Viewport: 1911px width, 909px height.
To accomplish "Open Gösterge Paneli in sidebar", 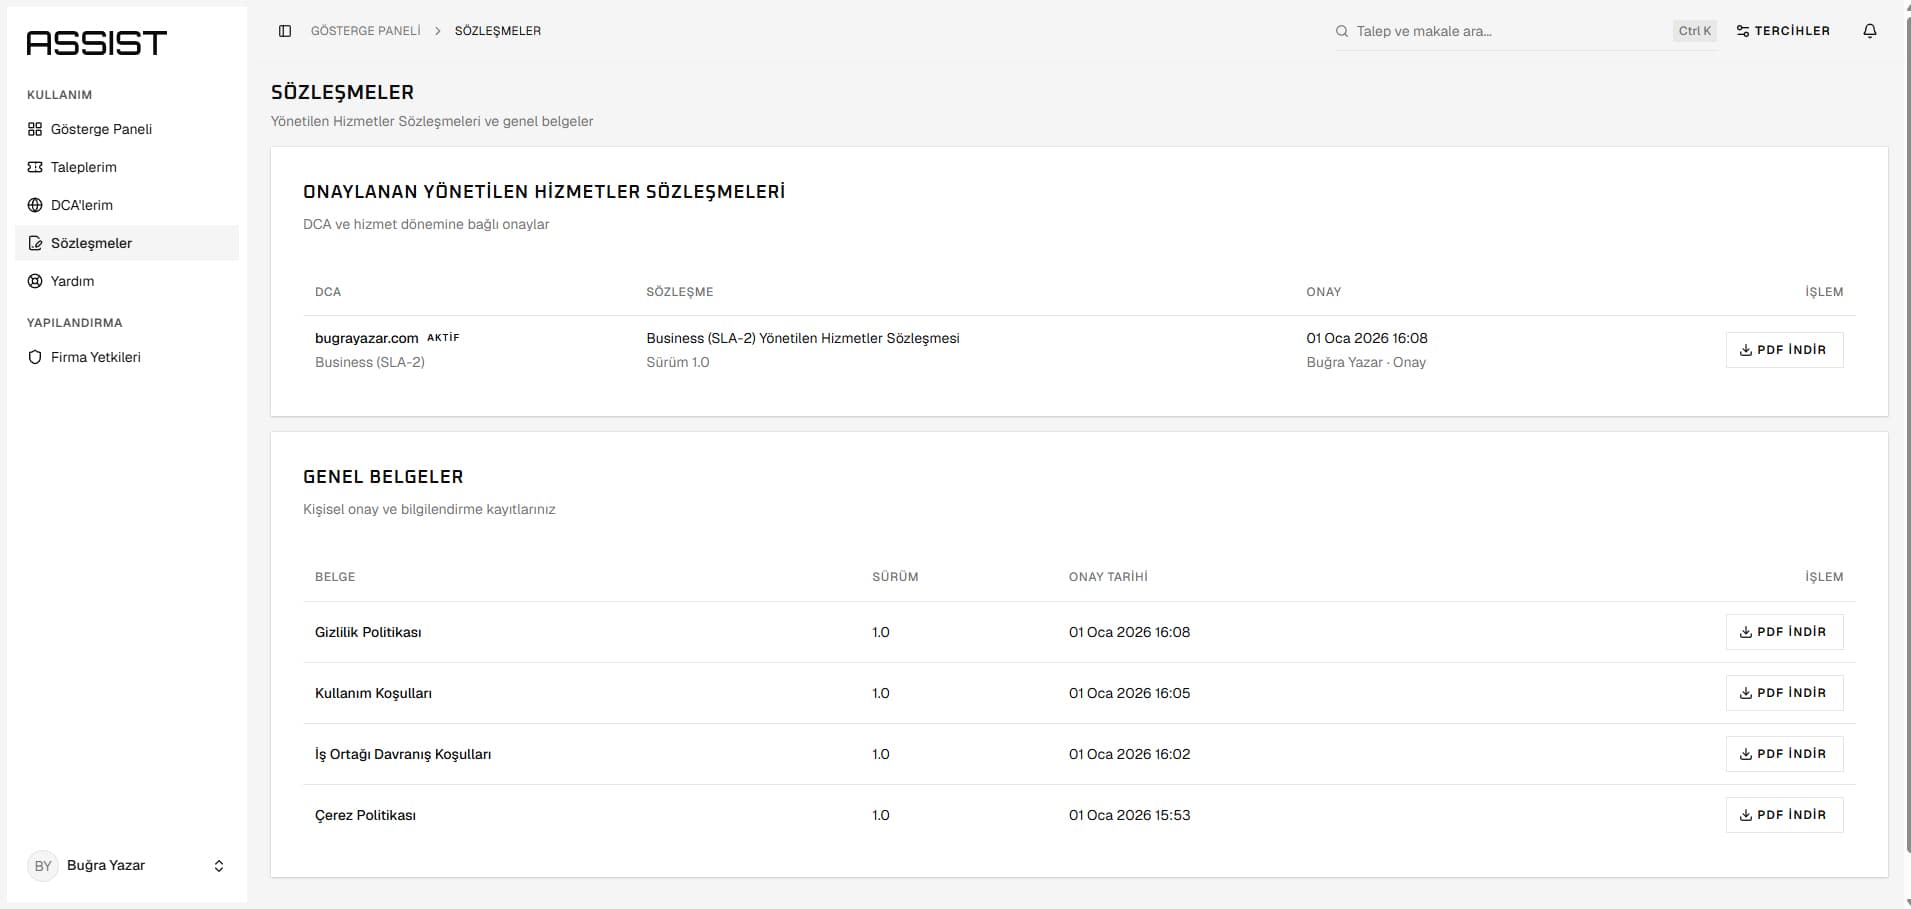I will (x=127, y=129).
